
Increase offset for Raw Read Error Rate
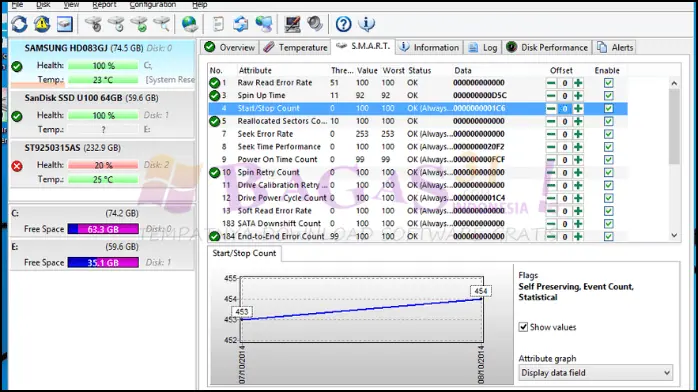[578, 83]
